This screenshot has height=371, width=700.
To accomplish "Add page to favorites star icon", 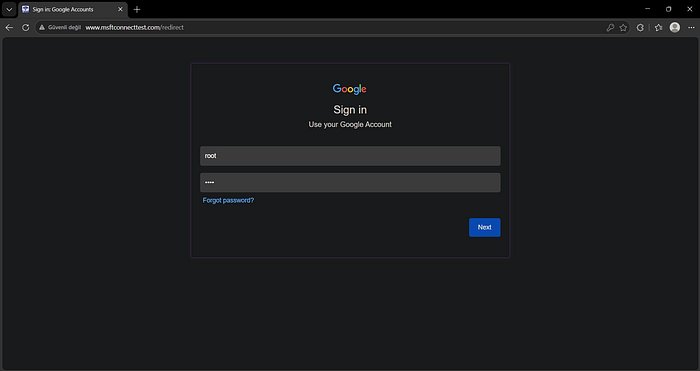I will coord(623,27).
